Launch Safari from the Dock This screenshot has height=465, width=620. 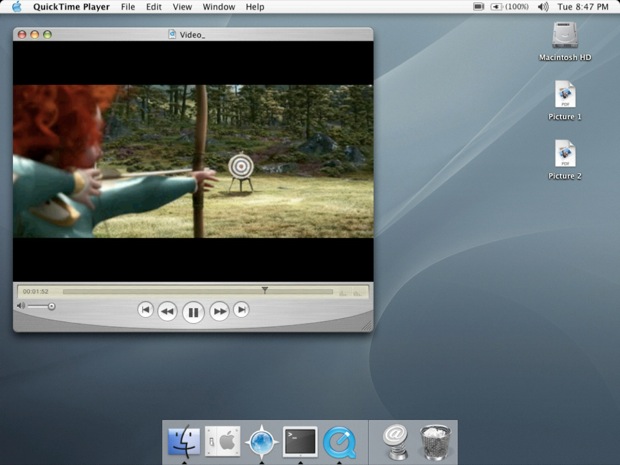pyautogui.click(x=261, y=442)
